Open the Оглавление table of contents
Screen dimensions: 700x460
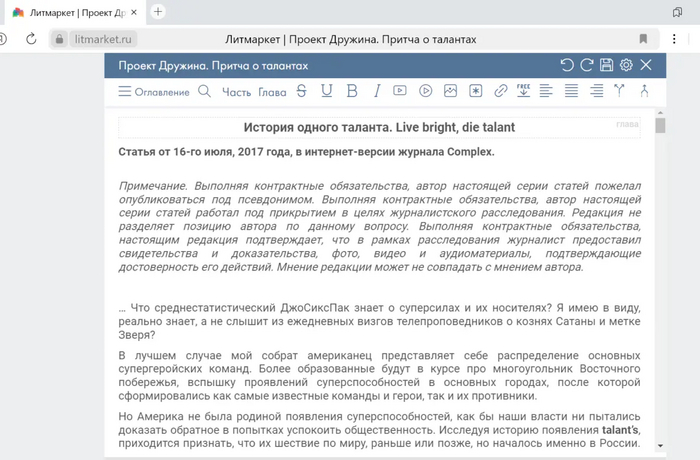pos(153,92)
